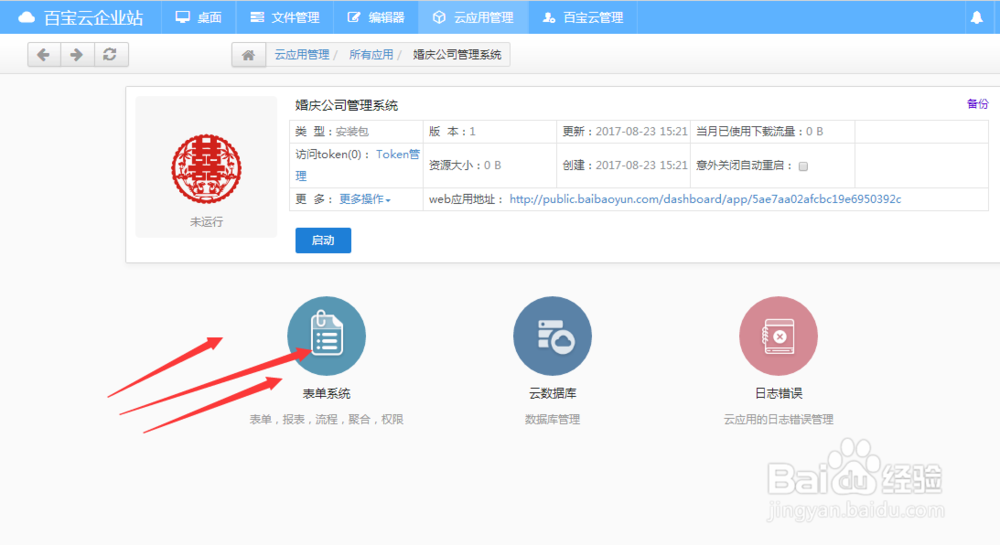Screen dimensions: 1000x545
Task: Click 云应用的日志错误管理 description text
Action: 778,419
